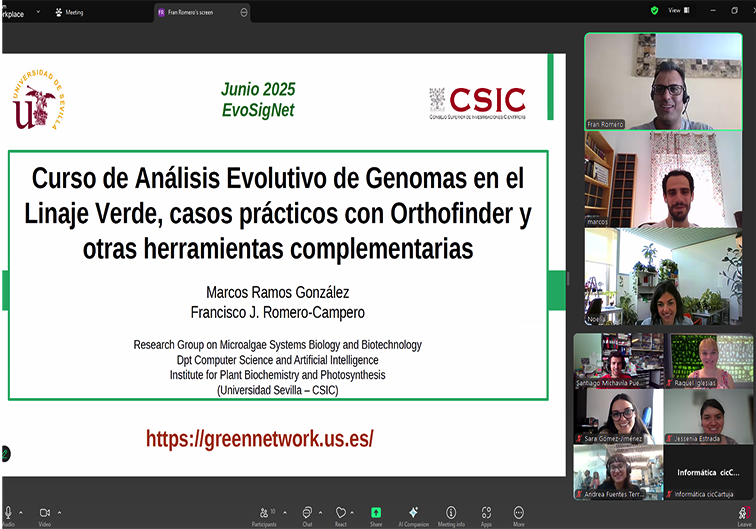Open the AI Companion

[x=413, y=512]
